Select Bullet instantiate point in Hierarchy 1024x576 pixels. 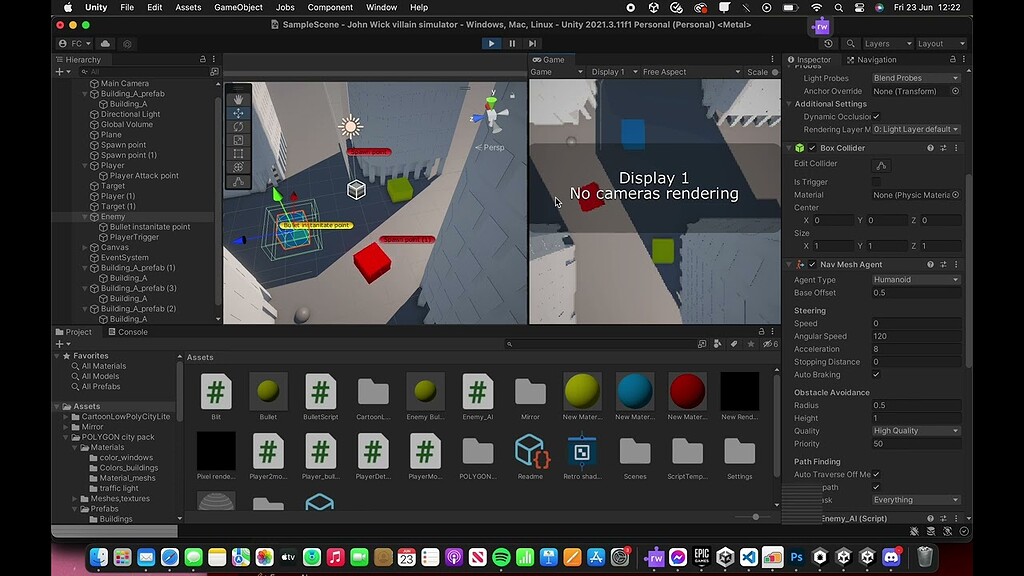150,227
